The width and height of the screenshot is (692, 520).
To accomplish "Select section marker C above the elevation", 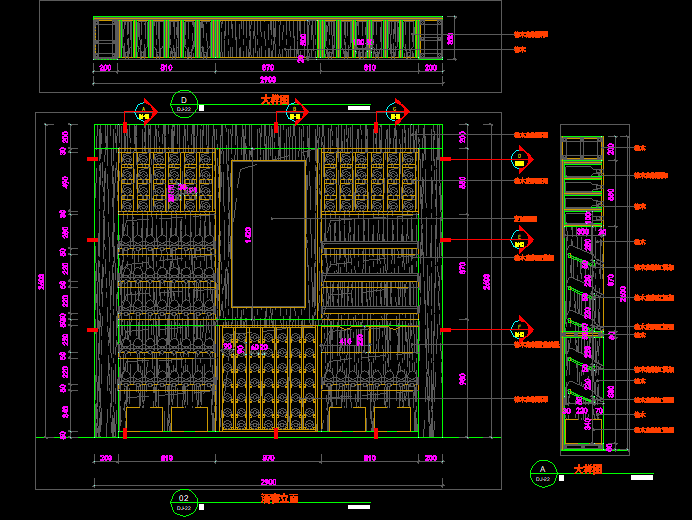I will 396,112.
